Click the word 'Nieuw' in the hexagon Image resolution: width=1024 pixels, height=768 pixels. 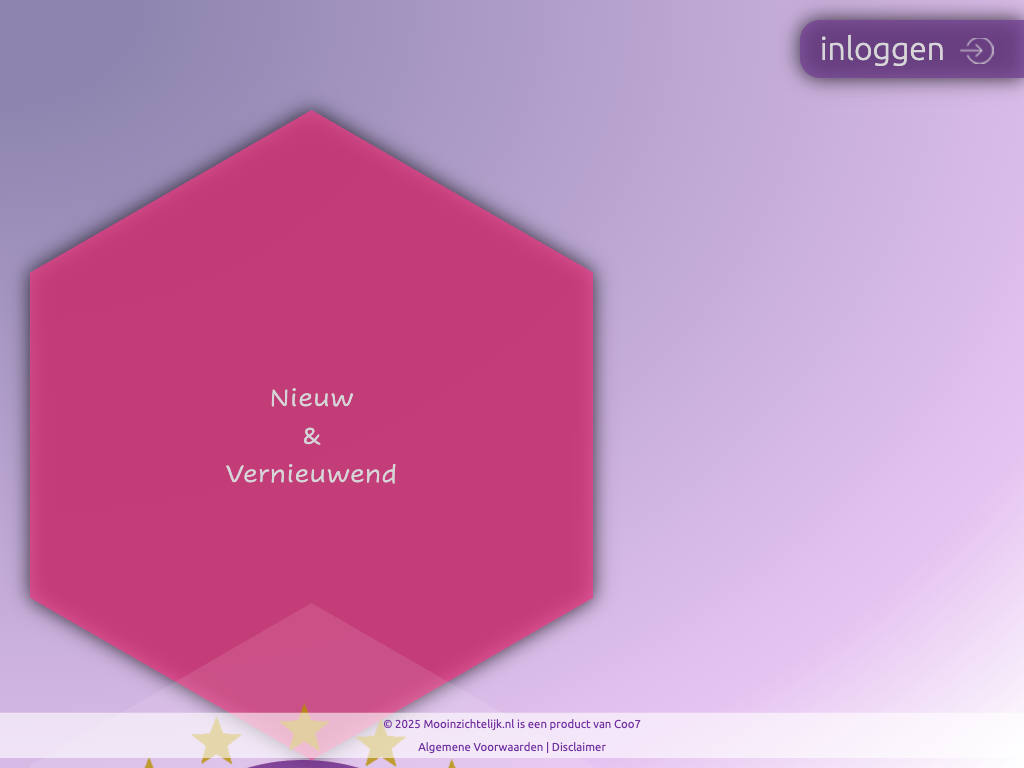point(311,398)
